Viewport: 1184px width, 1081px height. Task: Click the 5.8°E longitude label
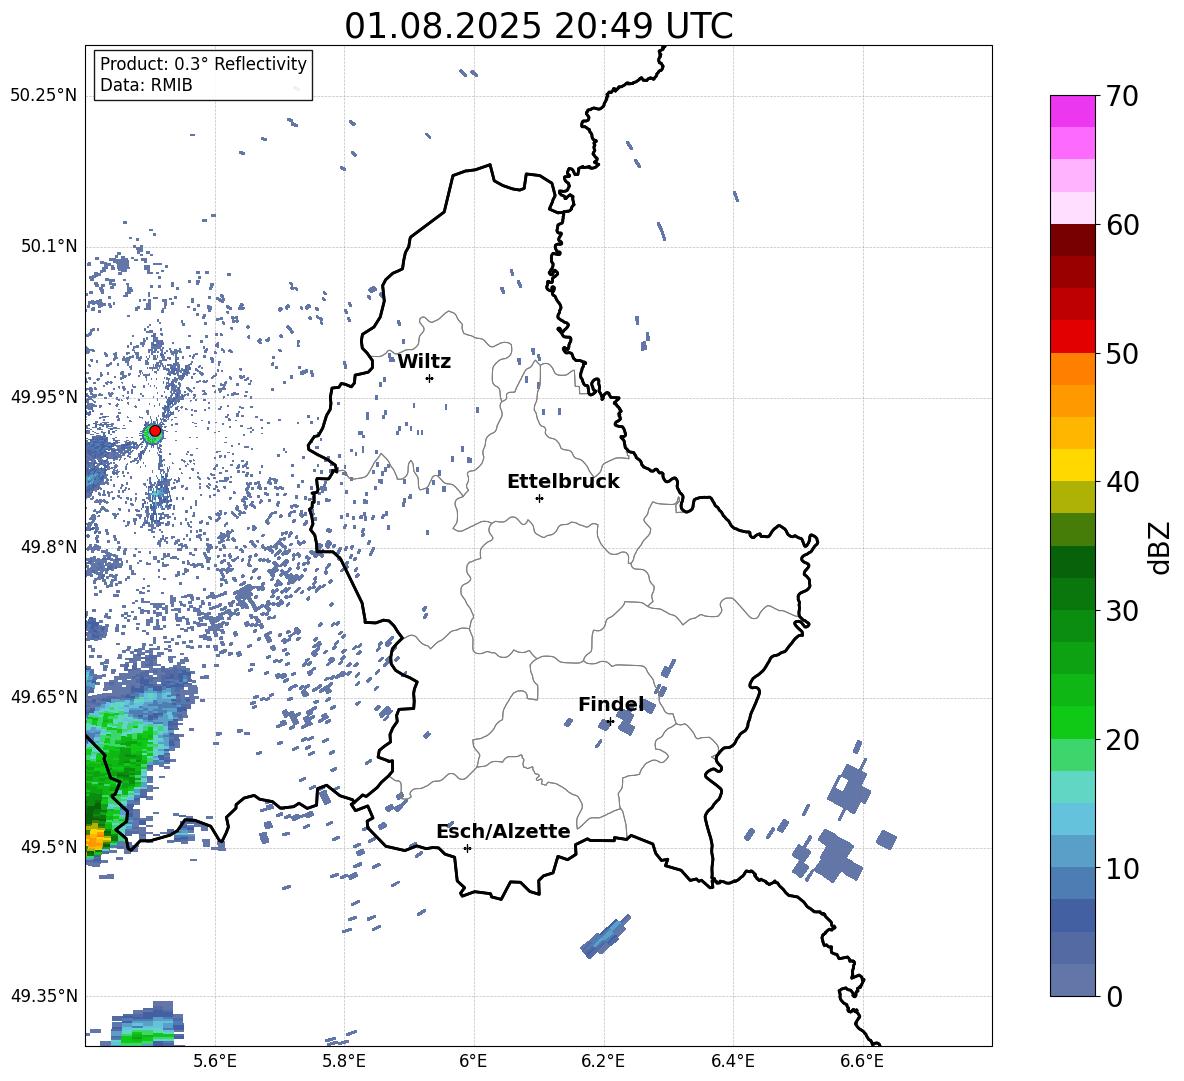click(344, 1061)
